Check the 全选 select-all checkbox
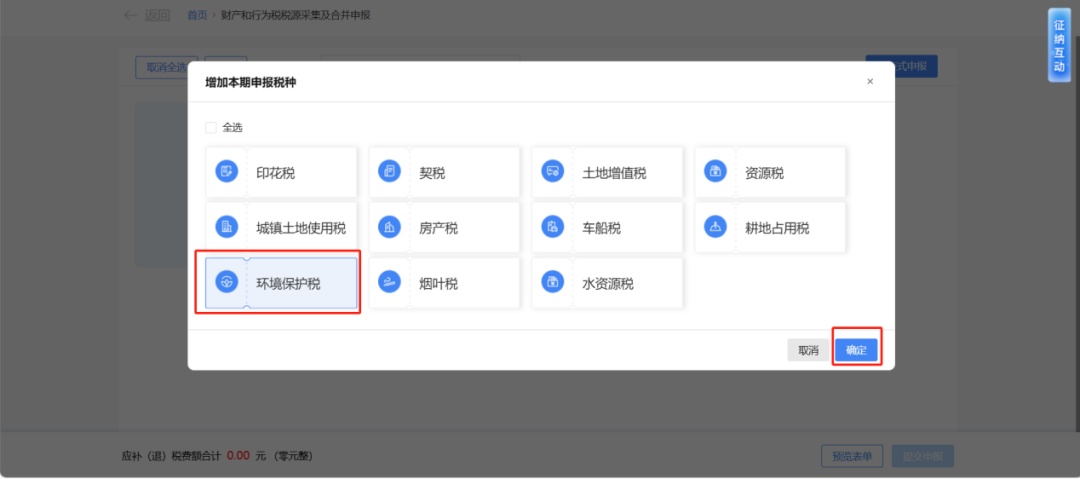The width and height of the screenshot is (1080, 479). point(211,128)
